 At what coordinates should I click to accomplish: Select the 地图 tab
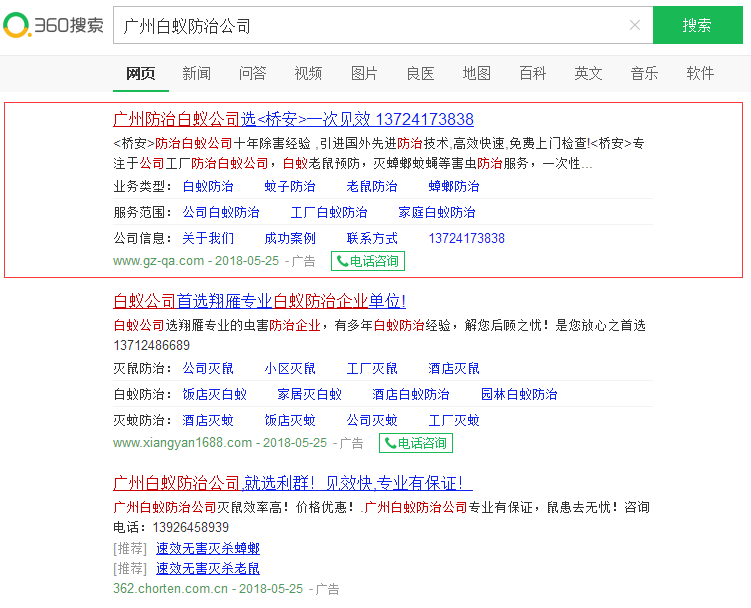(x=477, y=73)
